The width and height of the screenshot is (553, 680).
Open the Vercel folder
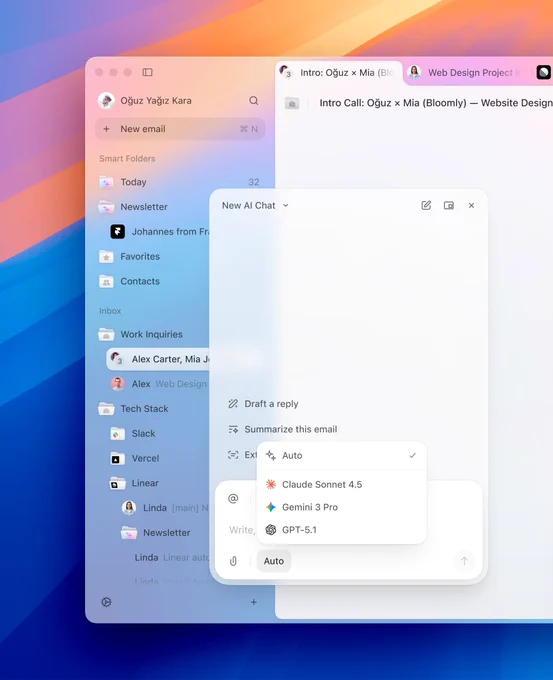click(159, 458)
